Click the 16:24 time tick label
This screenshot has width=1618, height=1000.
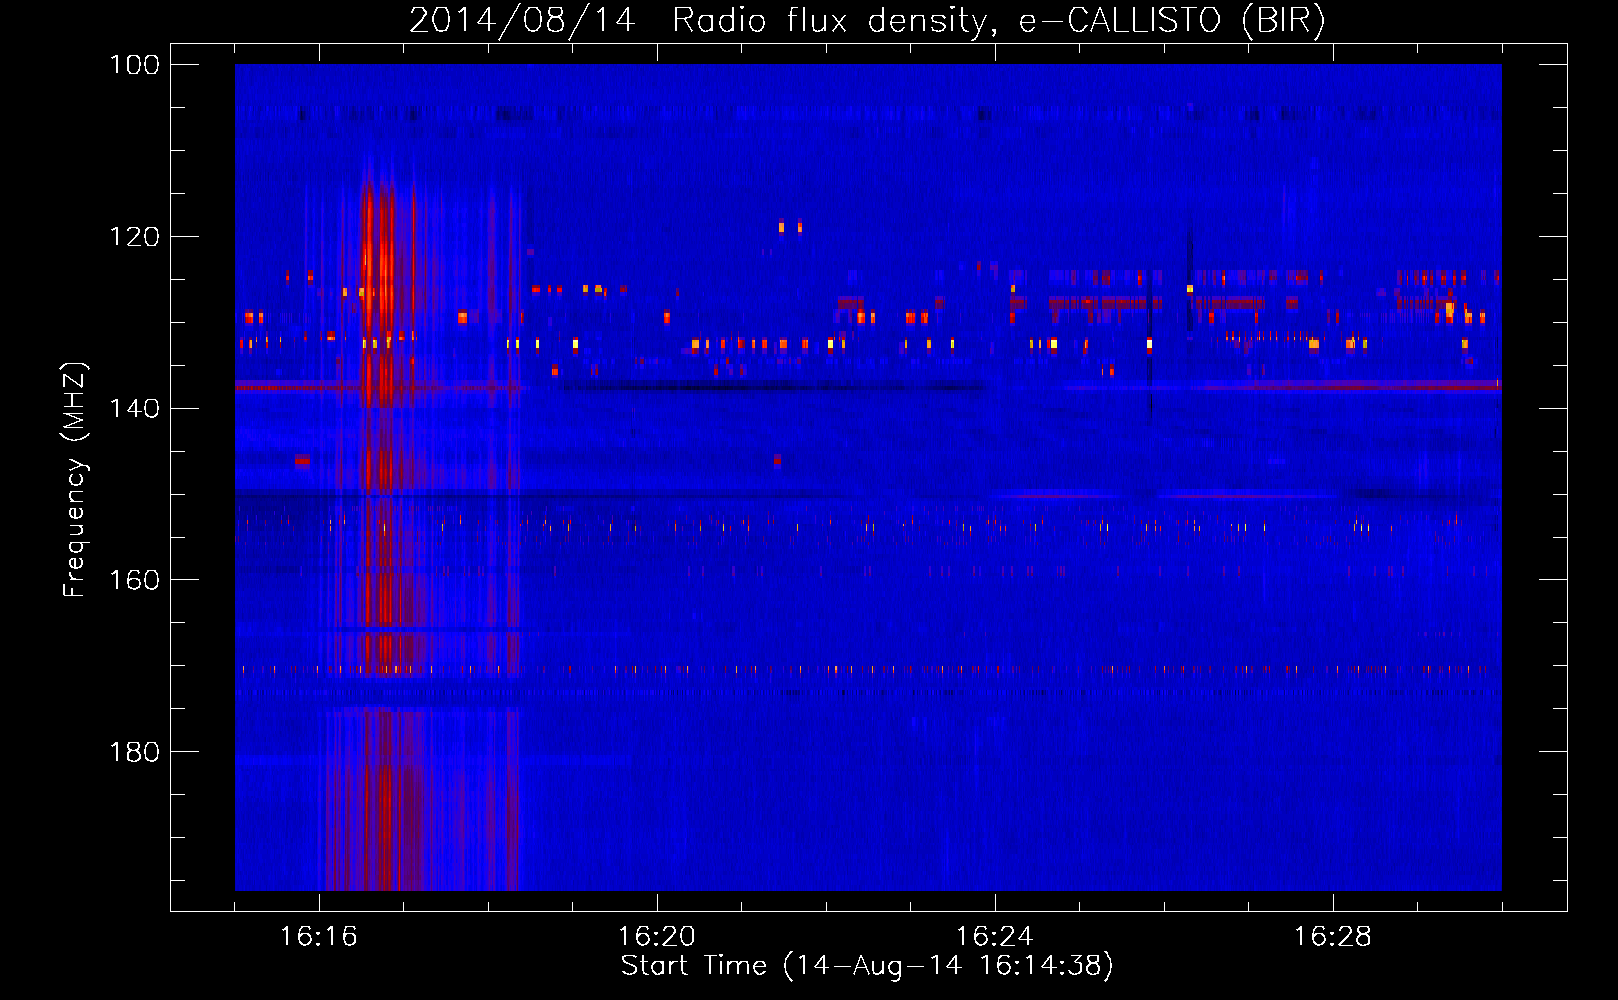pos(995,937)
